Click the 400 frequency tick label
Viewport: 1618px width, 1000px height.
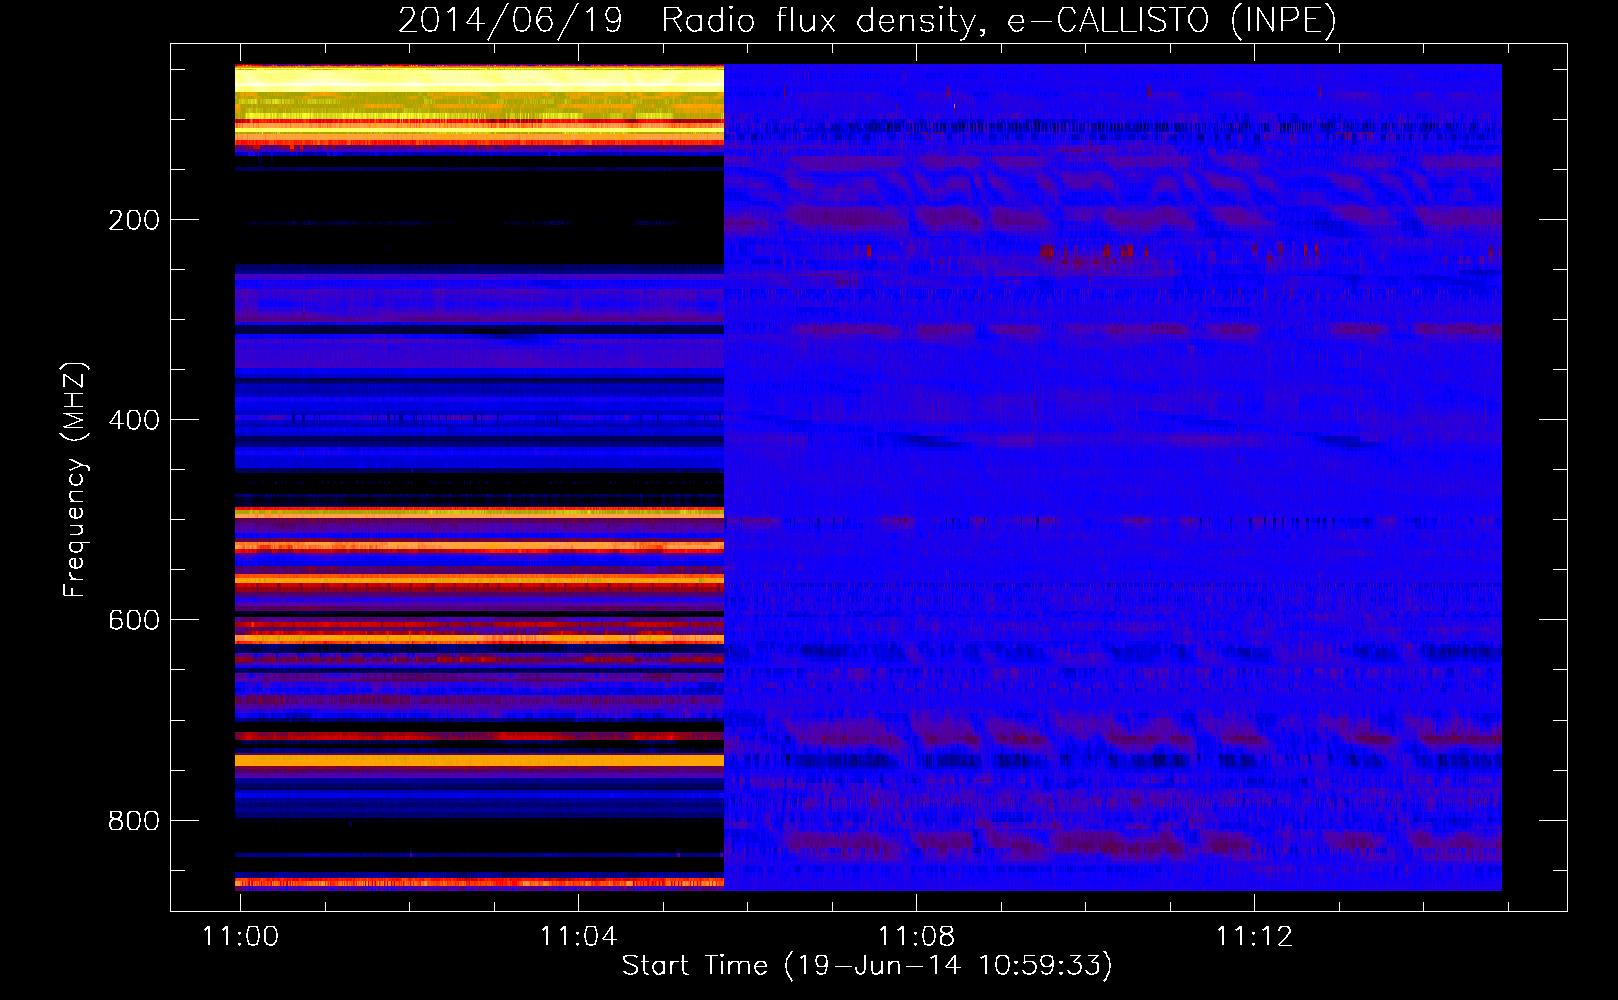point(134,420)
